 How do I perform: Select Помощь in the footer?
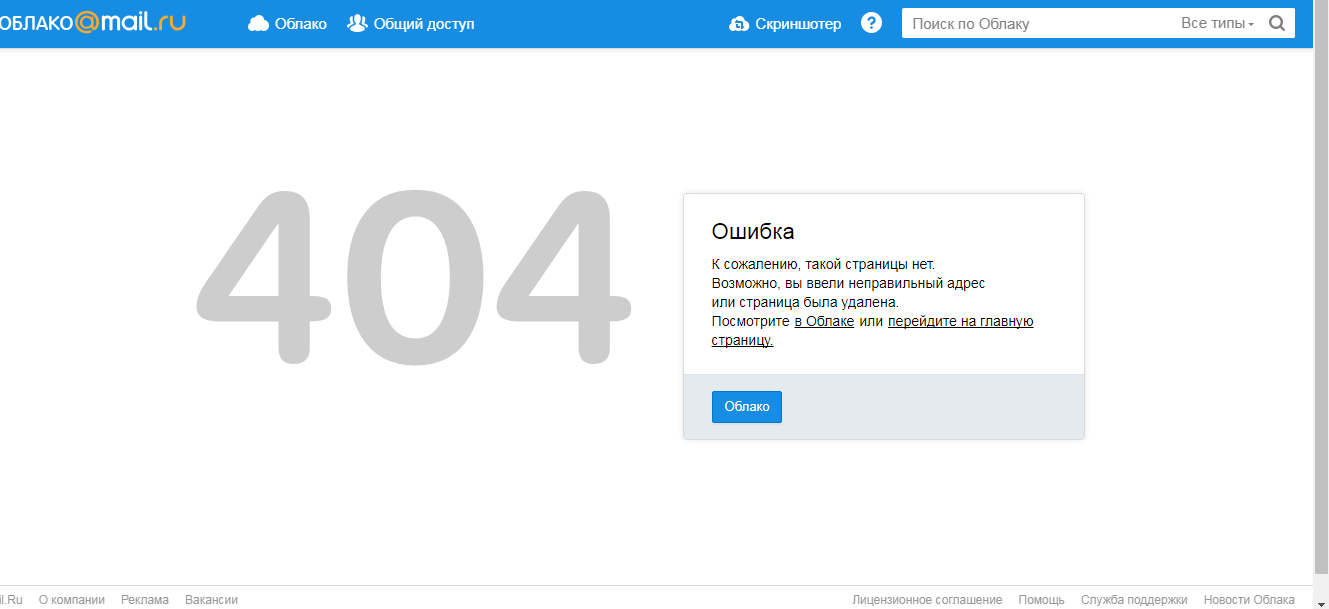[1041, 600]
